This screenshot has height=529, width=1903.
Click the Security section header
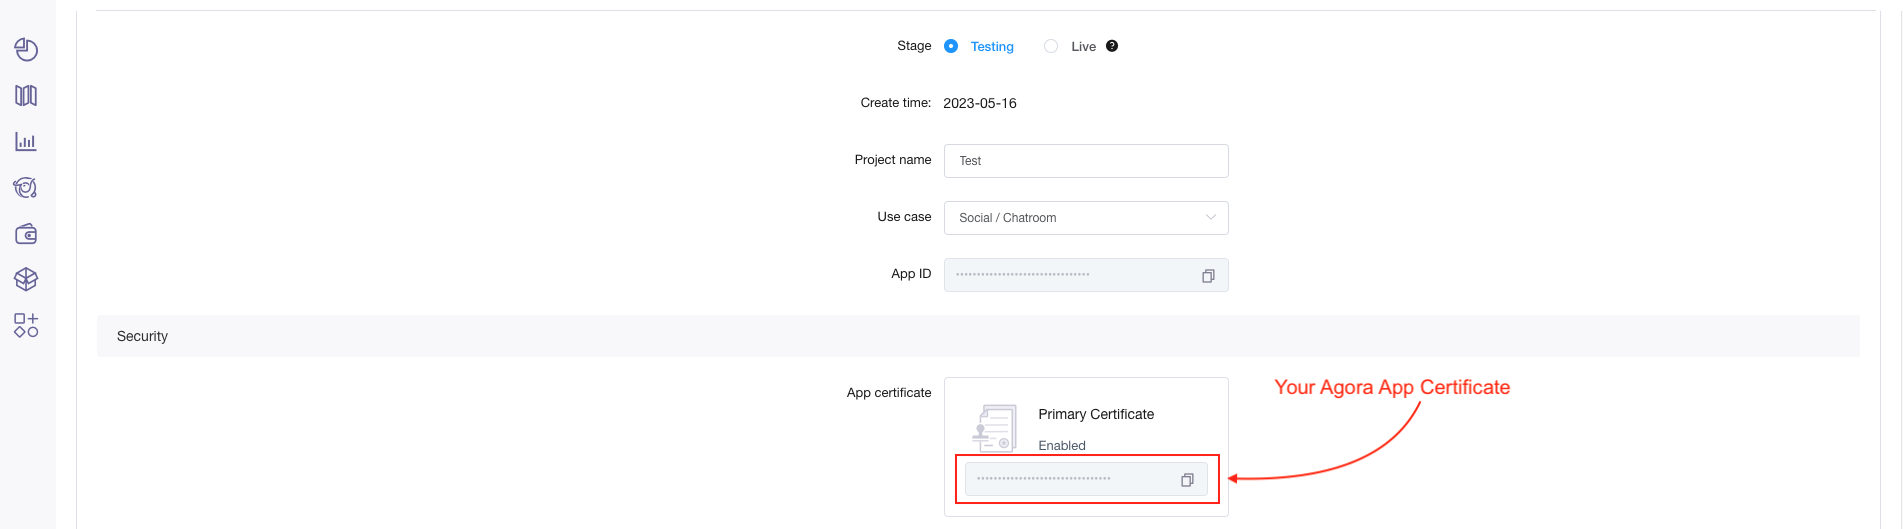pos(142,336)
